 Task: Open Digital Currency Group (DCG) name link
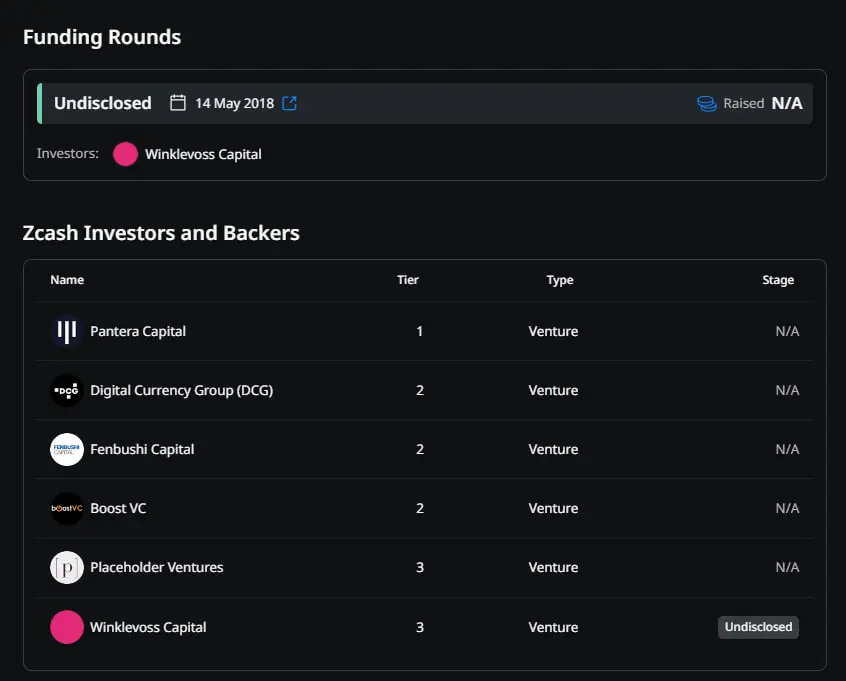click(181, 390)
